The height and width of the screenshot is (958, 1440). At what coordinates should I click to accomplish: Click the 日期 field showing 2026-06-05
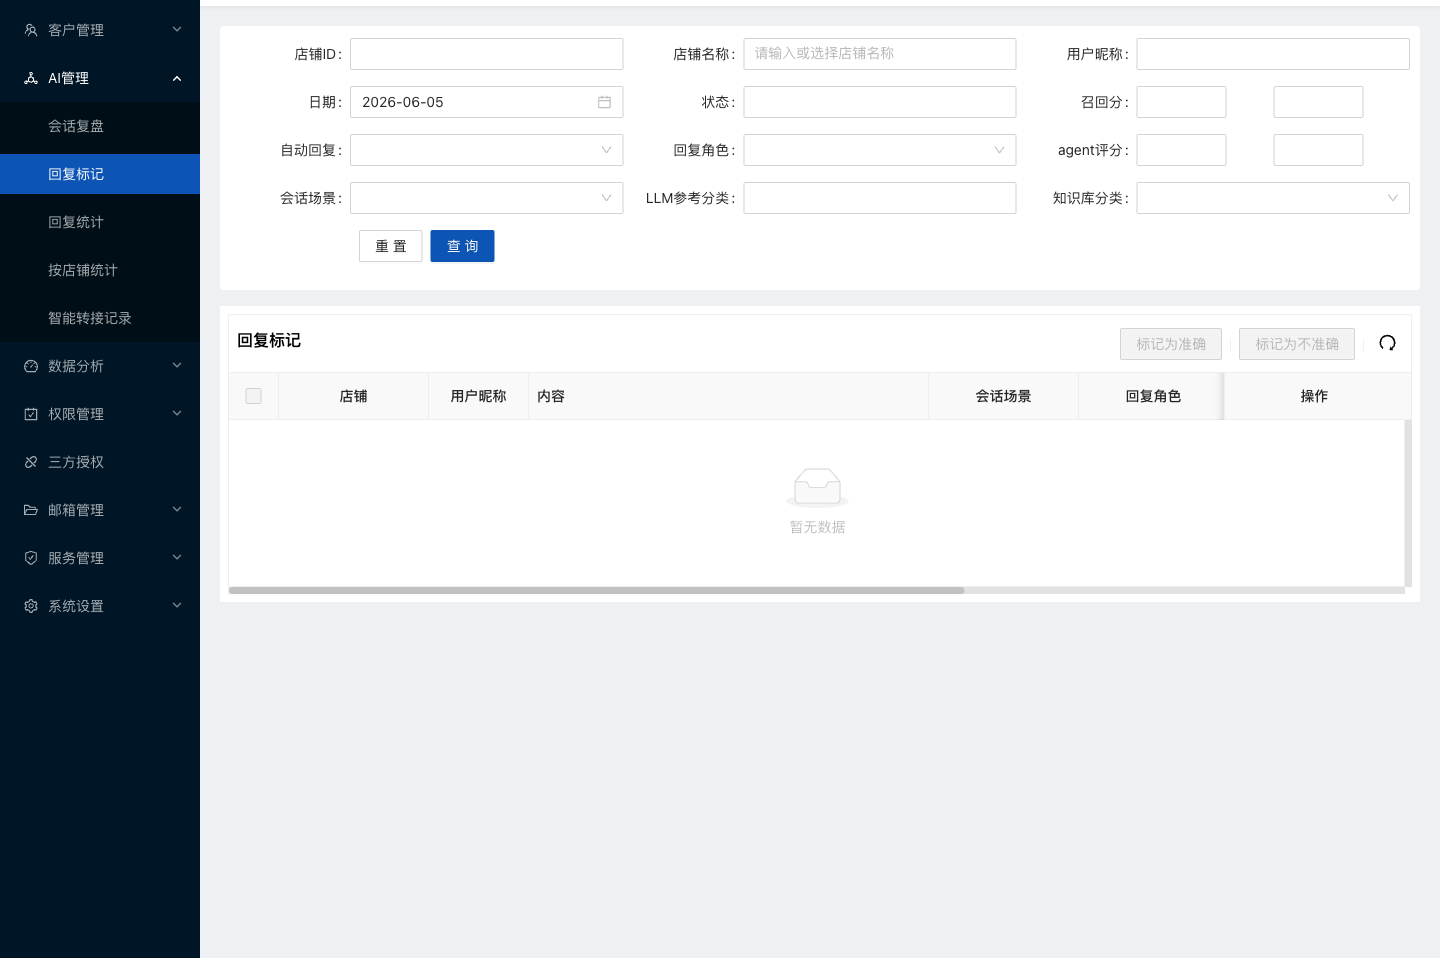point(486,102)
